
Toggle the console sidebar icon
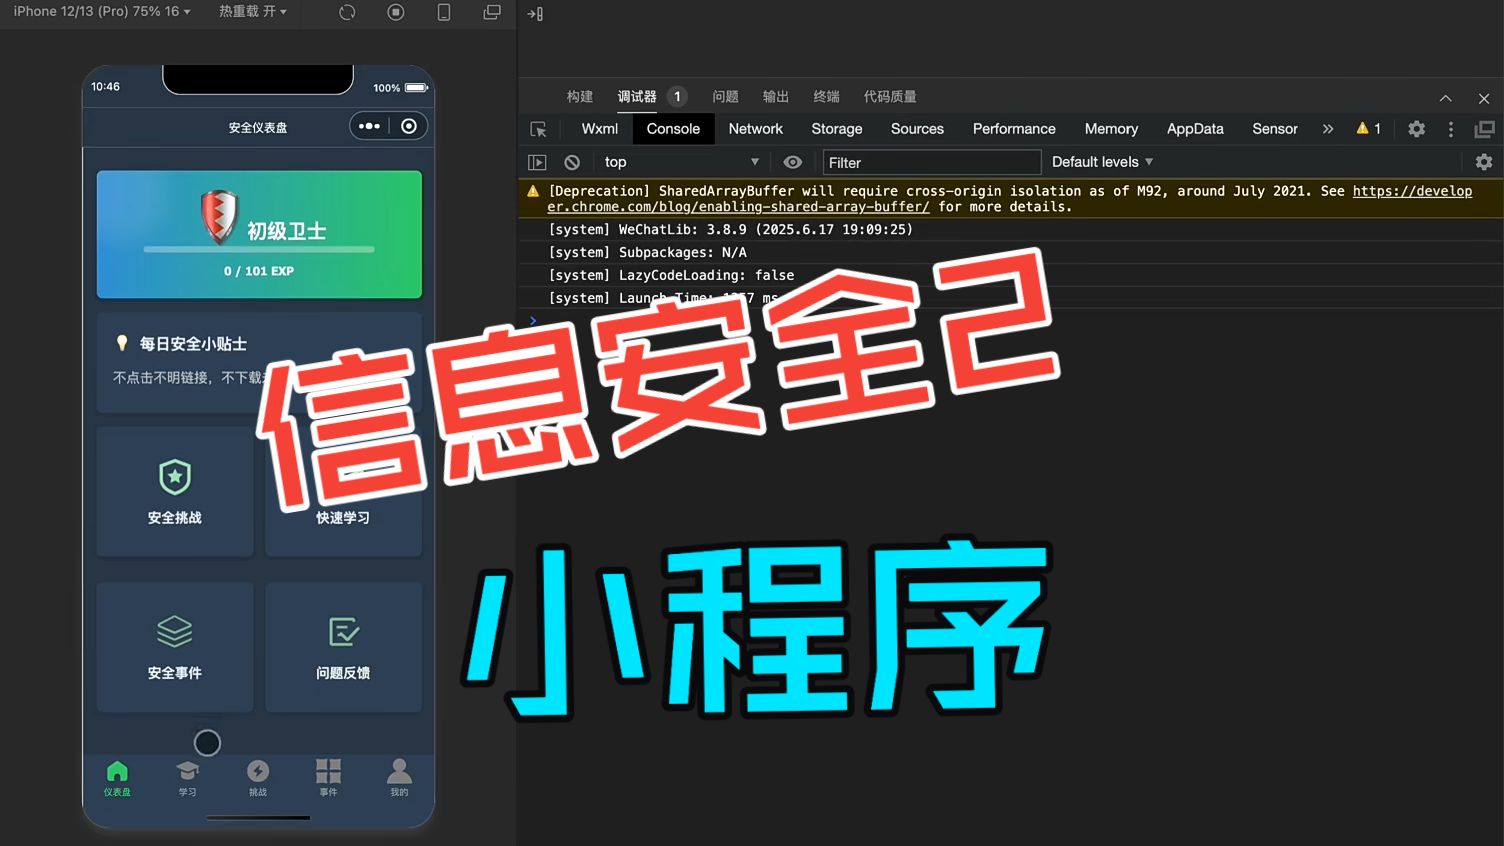[x=537, y=162]
